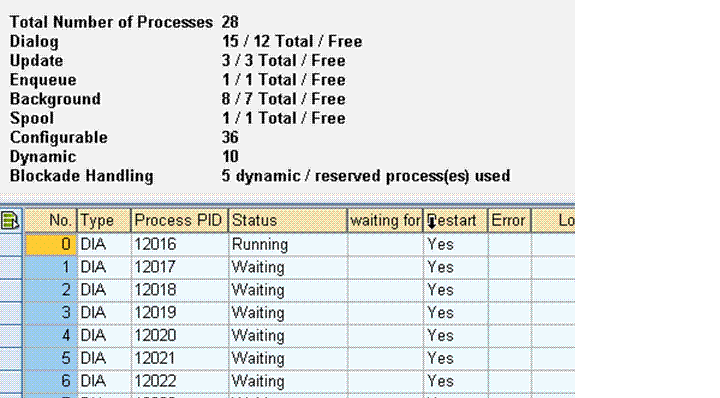The image size is (720, 398).
Task: Click the Status column header
Action: click(x=288, y=220)
